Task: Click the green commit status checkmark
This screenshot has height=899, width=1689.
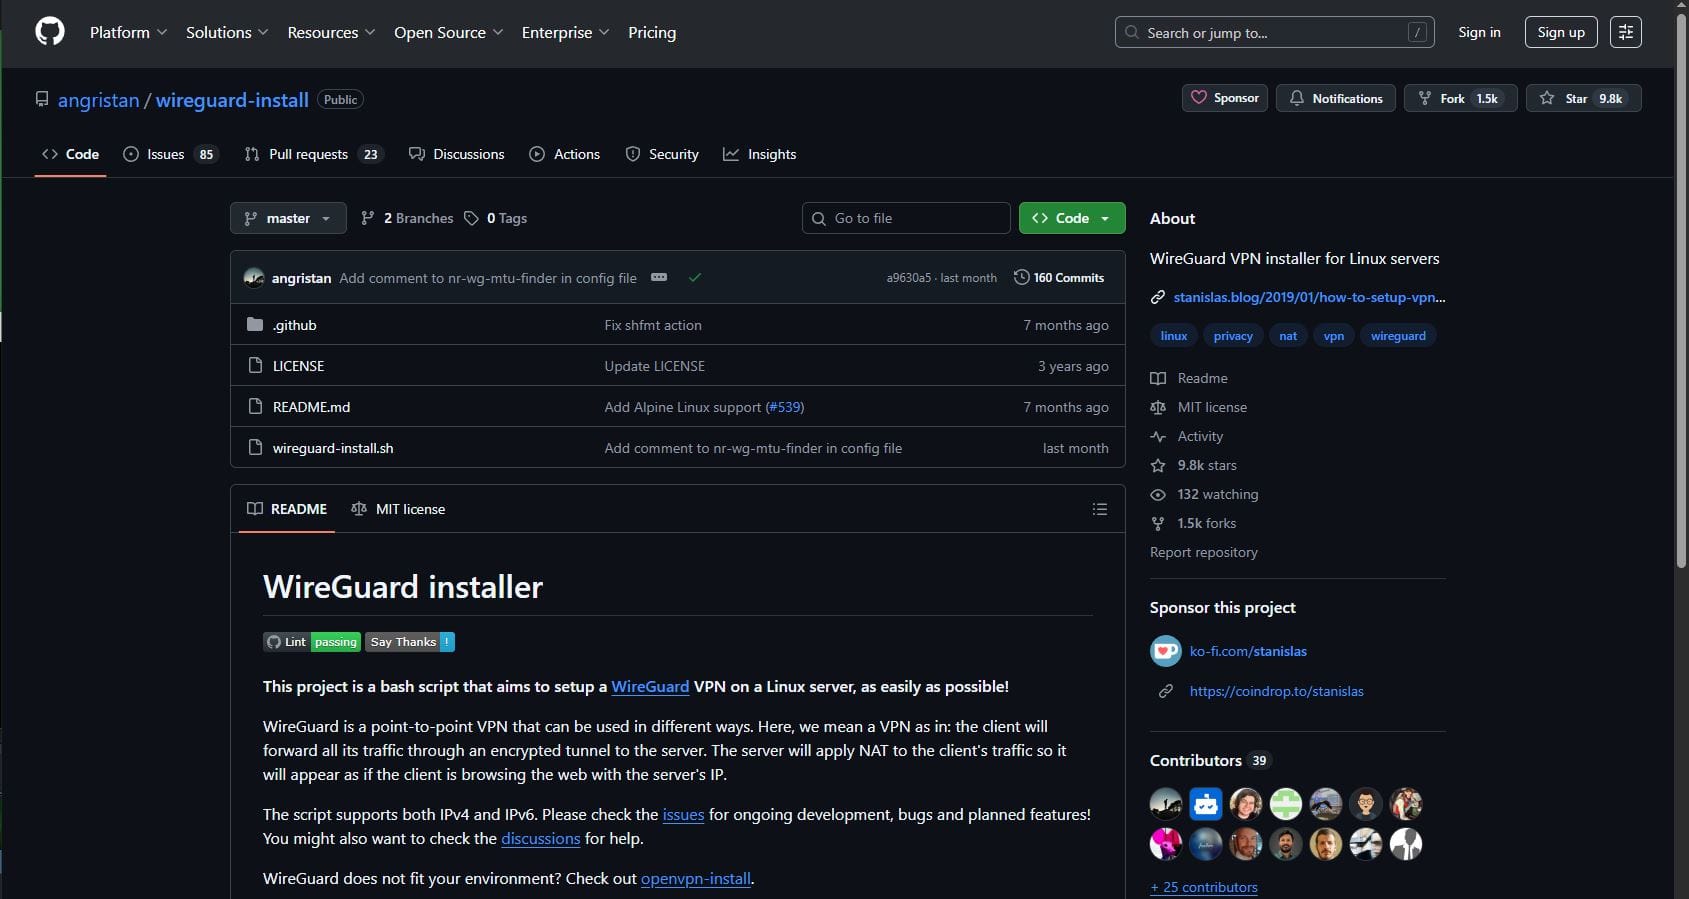Action: (x=695, y=278)
